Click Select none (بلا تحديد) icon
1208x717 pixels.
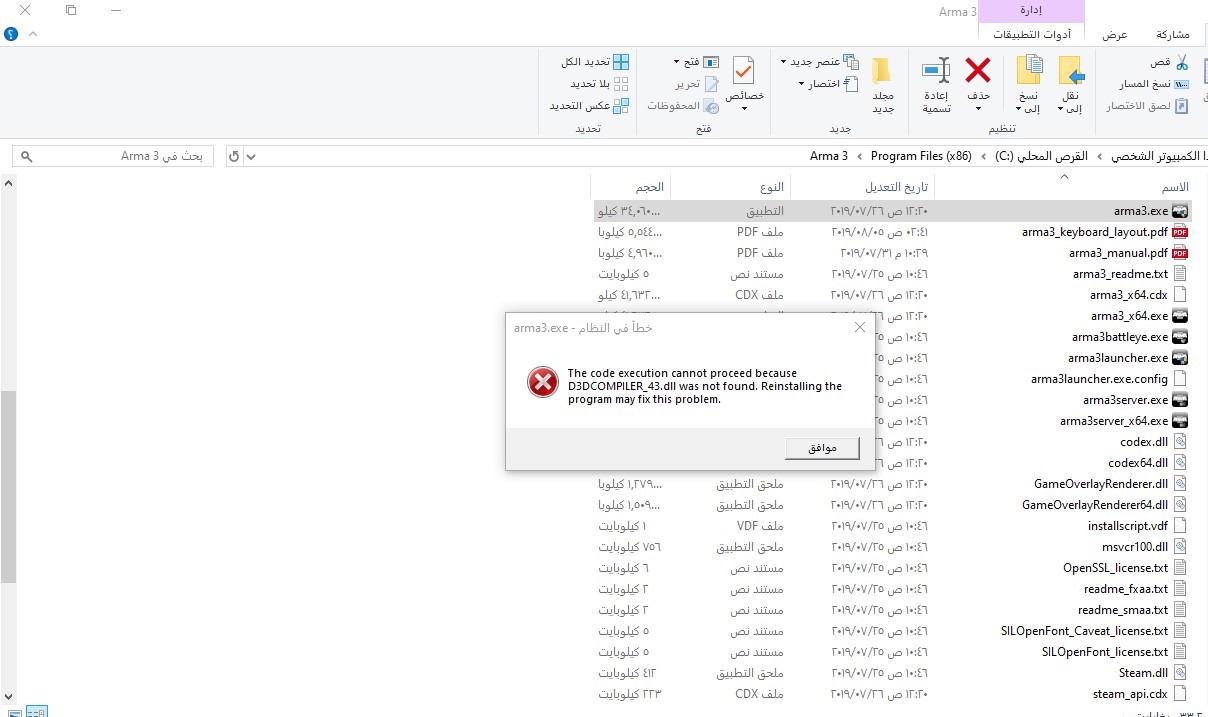(x=620, y=84)
